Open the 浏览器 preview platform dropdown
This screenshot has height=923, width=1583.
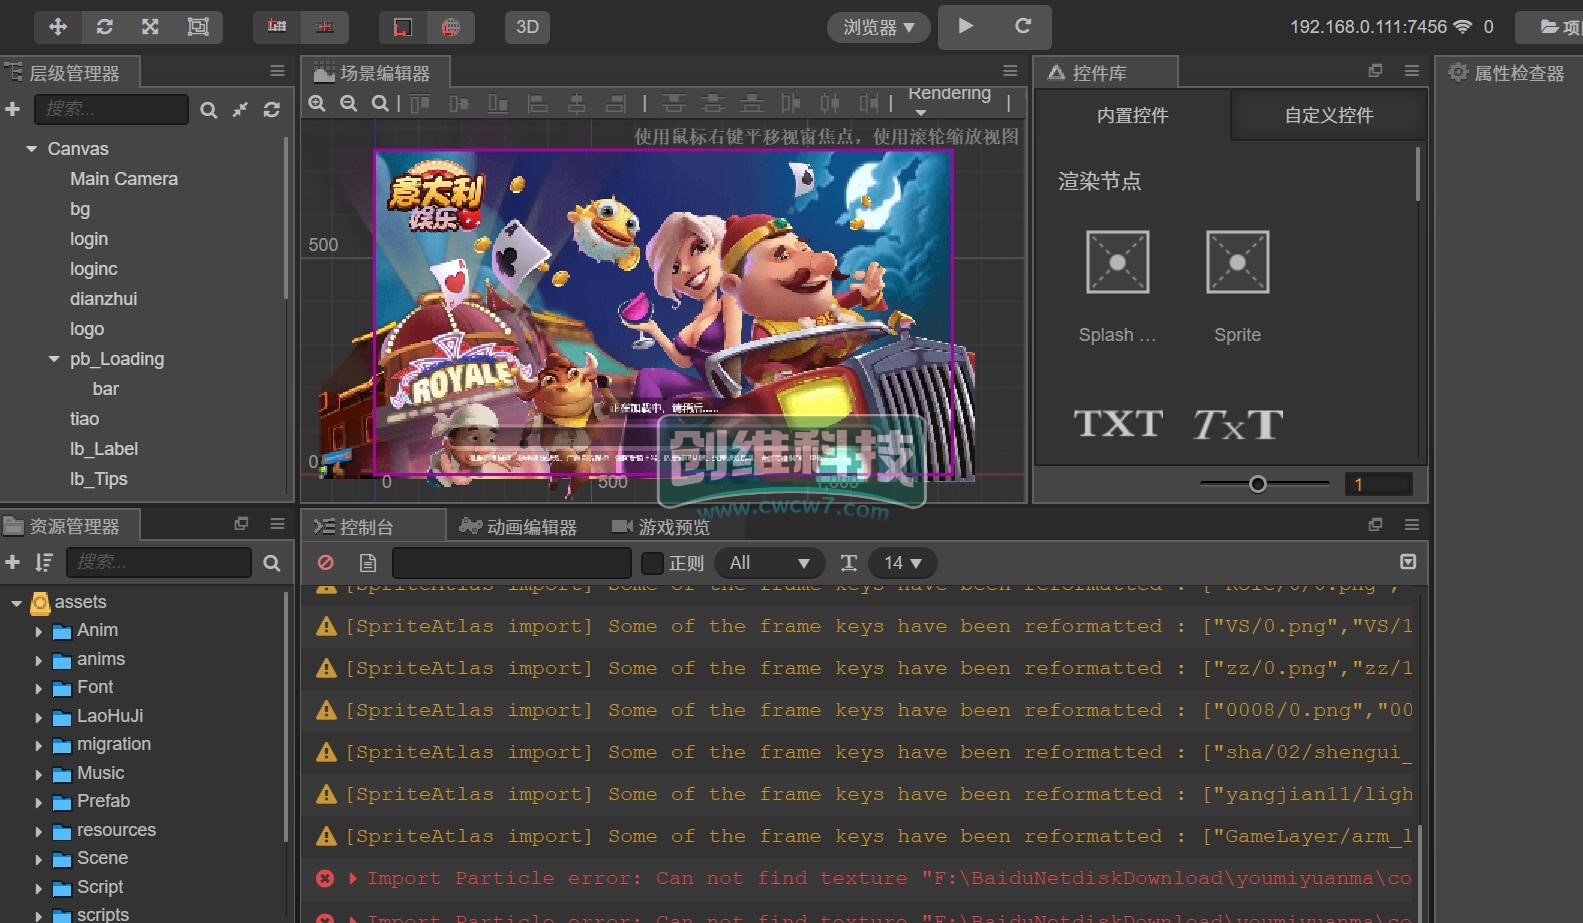click(x=878, y=27)
